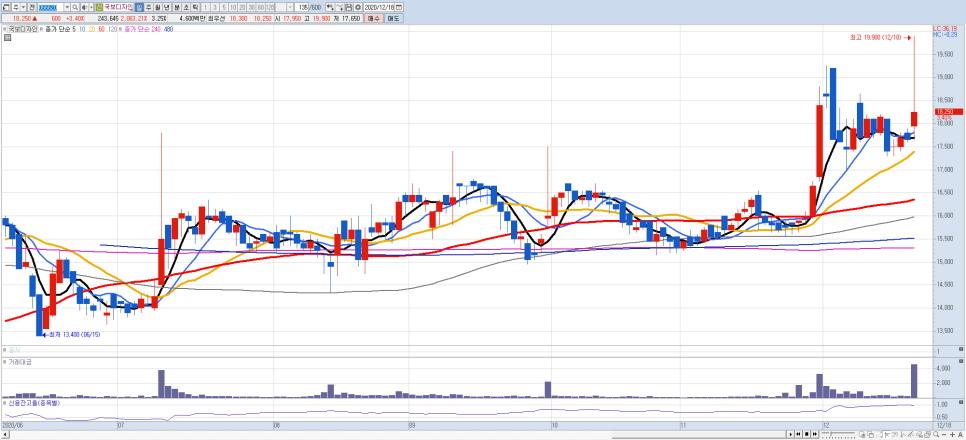This screenshot has width=966, height=440.
Task: Select the 틱 tick chart period
Action: click(195, 7)
